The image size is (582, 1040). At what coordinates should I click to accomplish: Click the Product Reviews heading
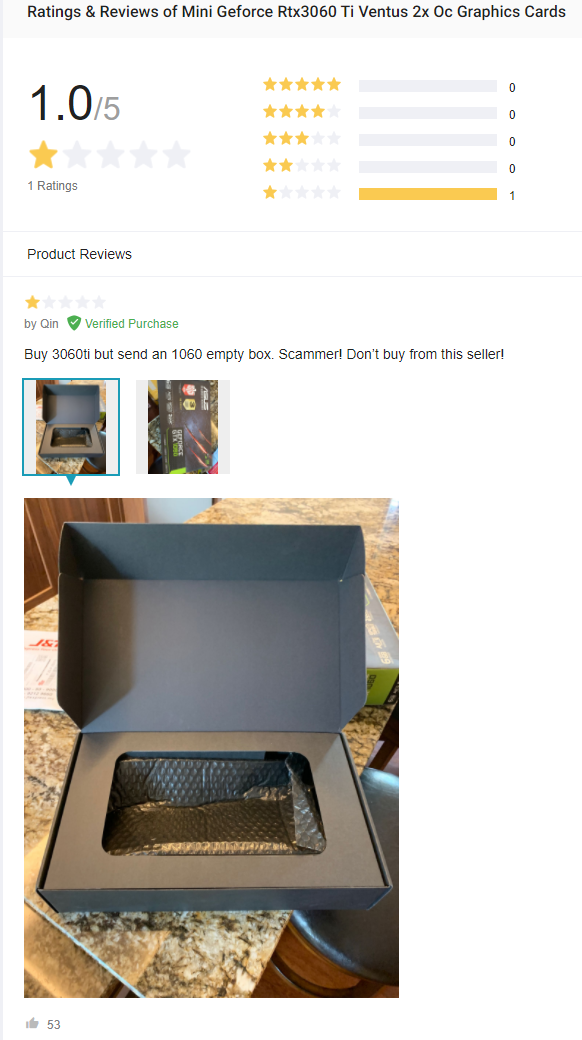pos(80,254)
